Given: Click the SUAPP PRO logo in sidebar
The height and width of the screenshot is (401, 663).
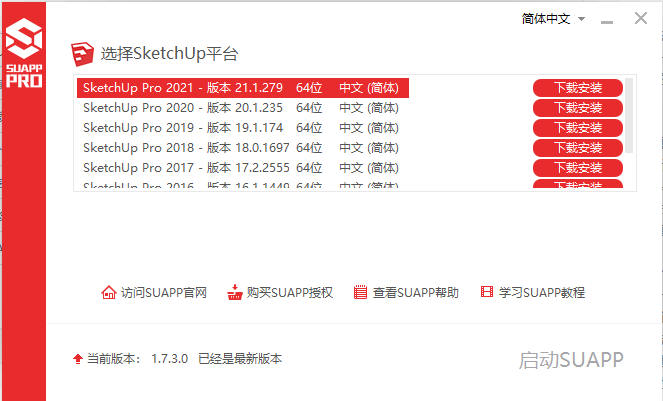Looking at the screenshot, I should tap(24, 54).
